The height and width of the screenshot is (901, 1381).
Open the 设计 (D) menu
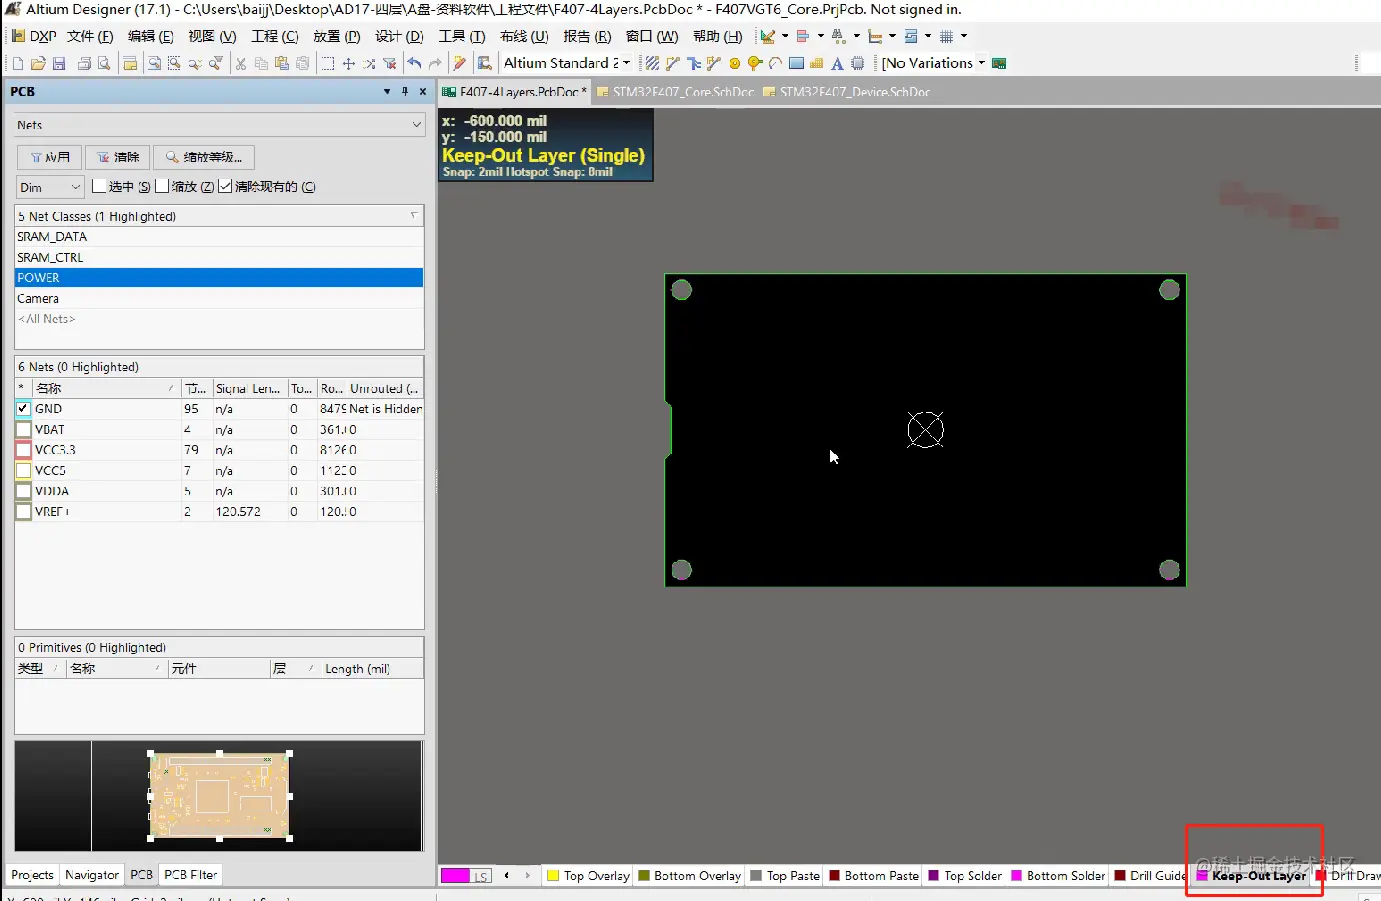[x=399, y=36]
